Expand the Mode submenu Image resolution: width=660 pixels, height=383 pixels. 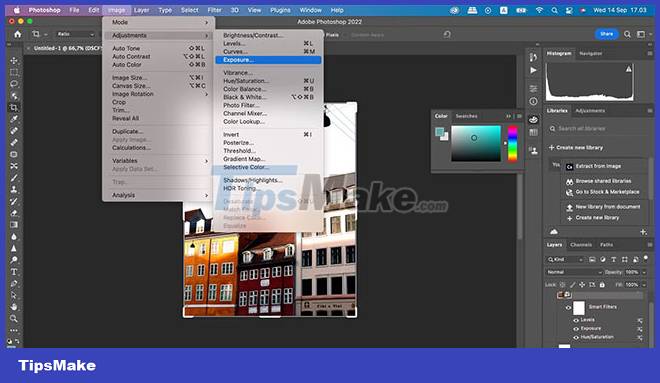(x=159, y=22)
